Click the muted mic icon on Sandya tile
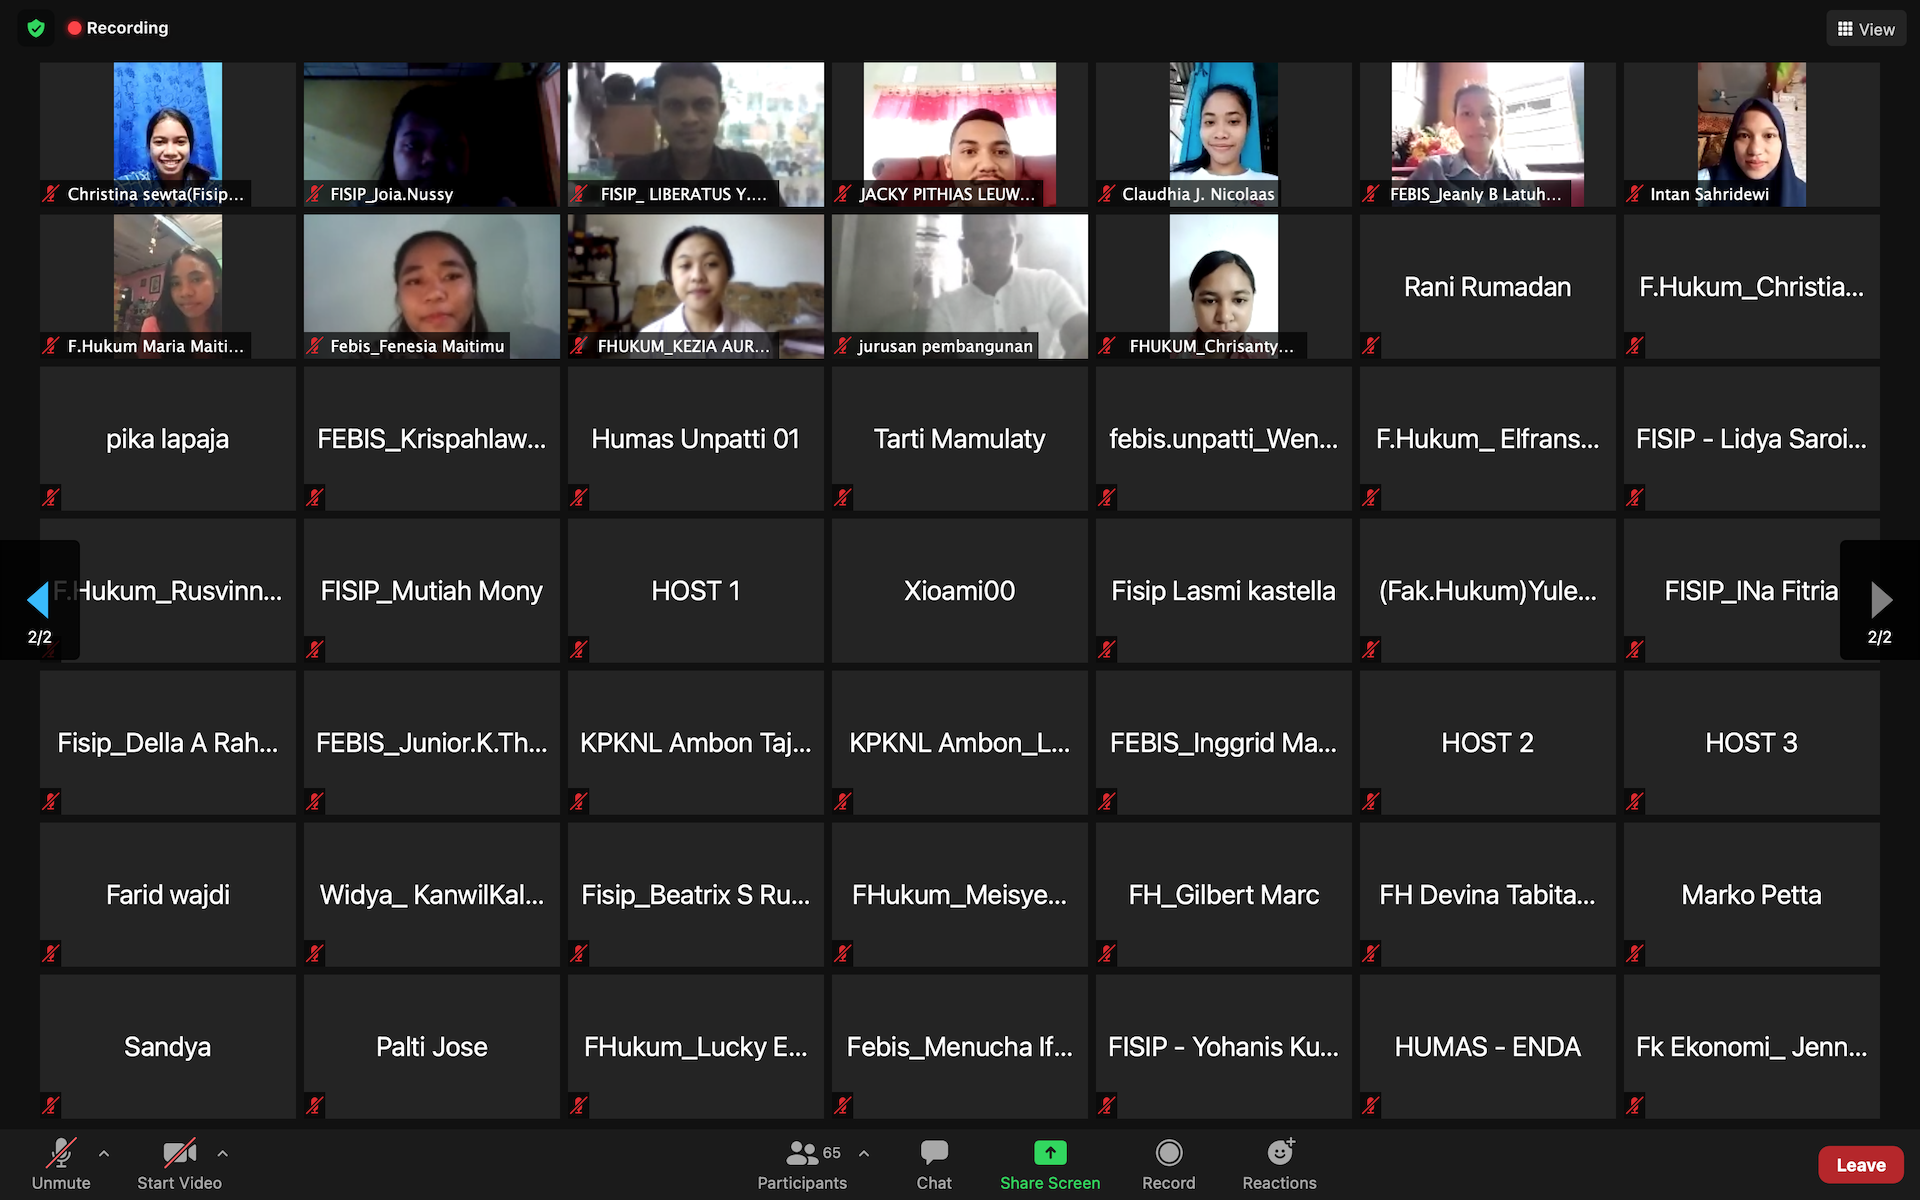The height and width of the screenshot is (1200, 1920). tap(50, 1105)
